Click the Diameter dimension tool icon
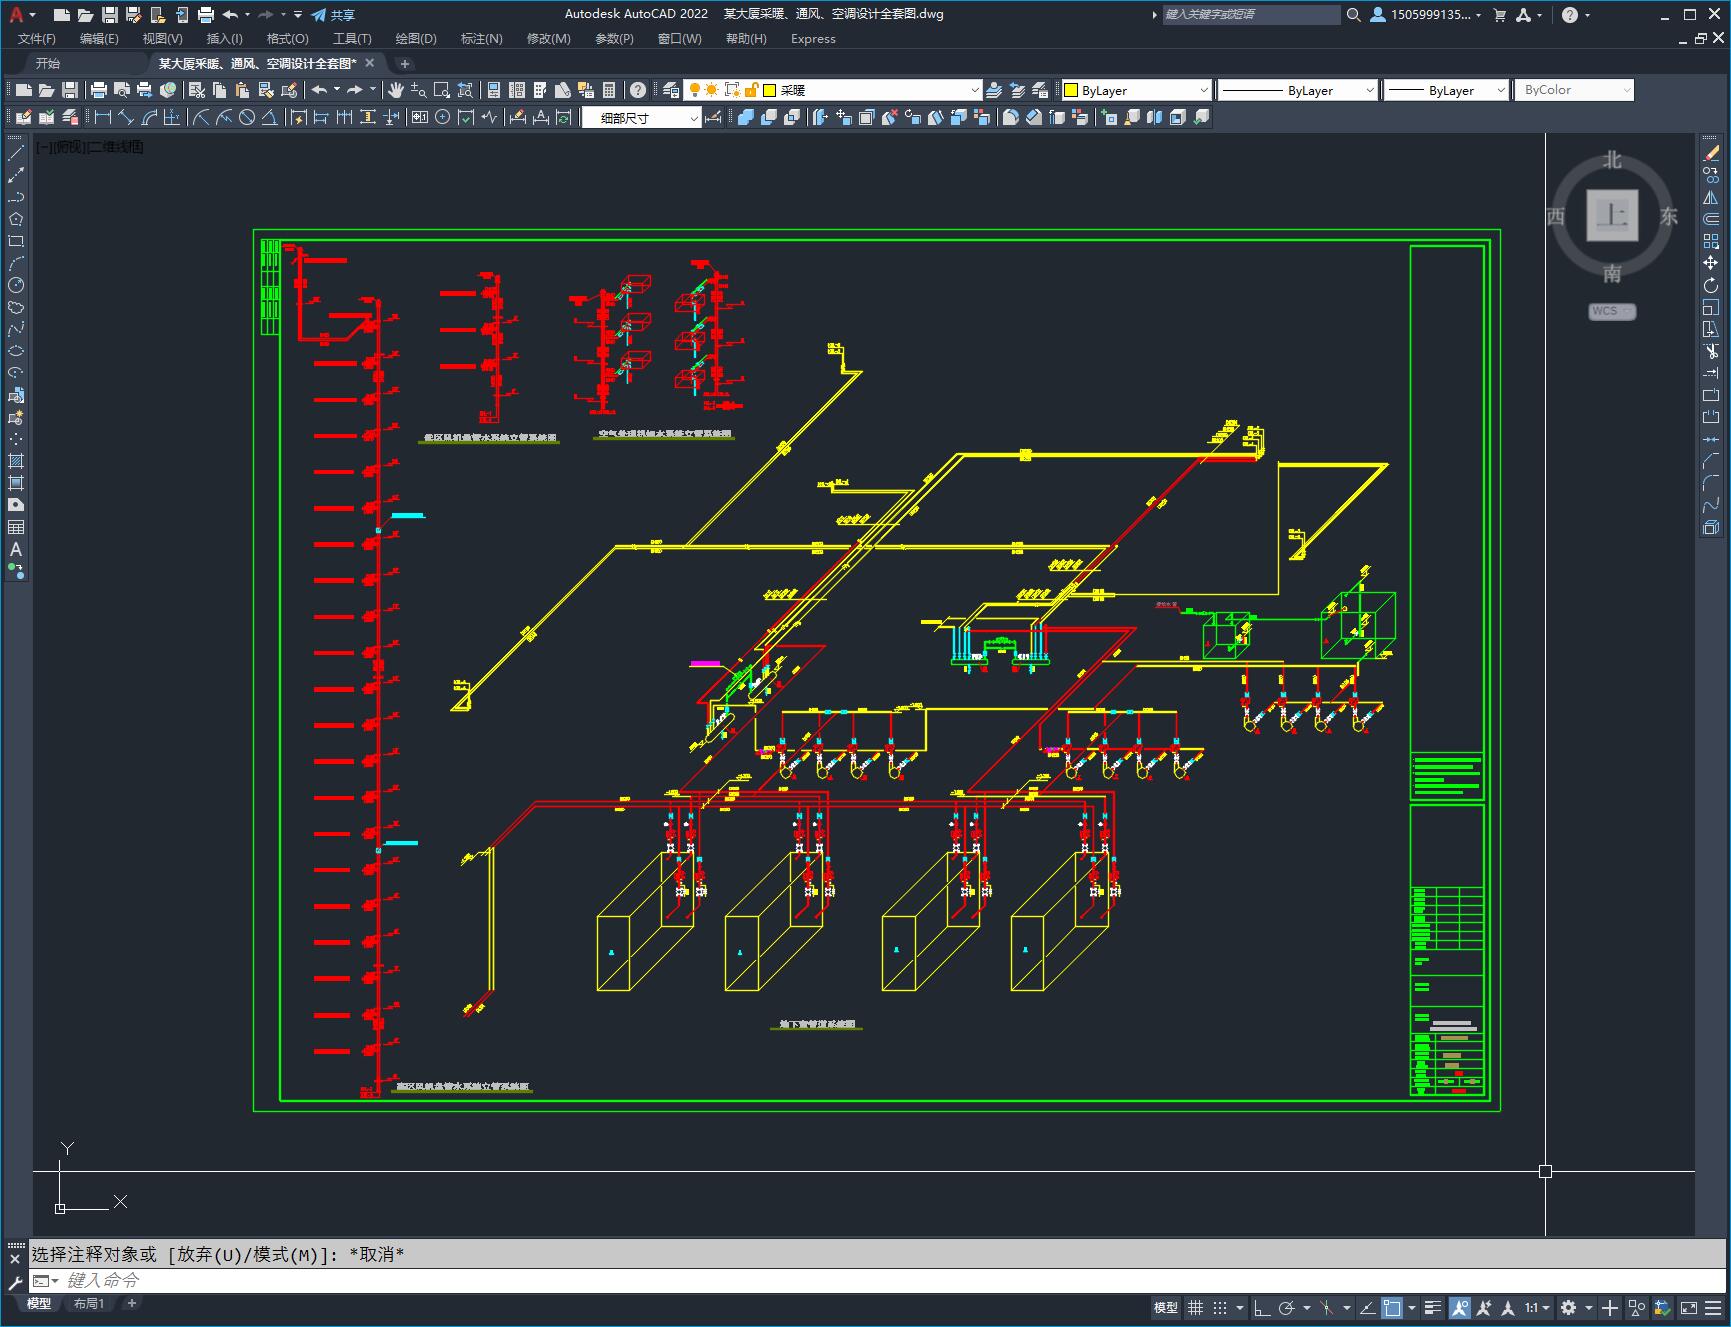This screenshot has height=1327, width=1731. coord(247,117)
